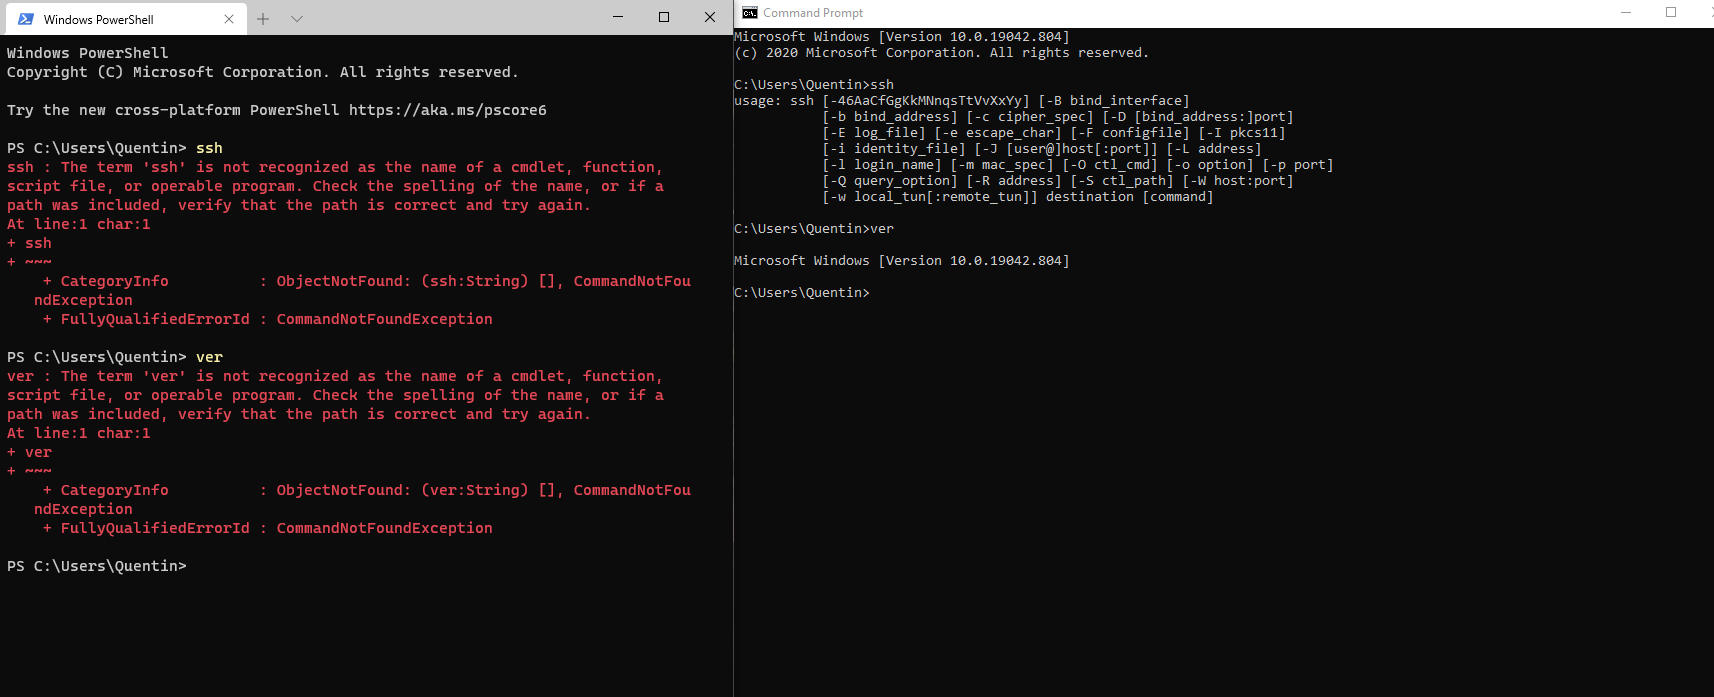Close the Windows PowerShell tab

tap(229, 19)
